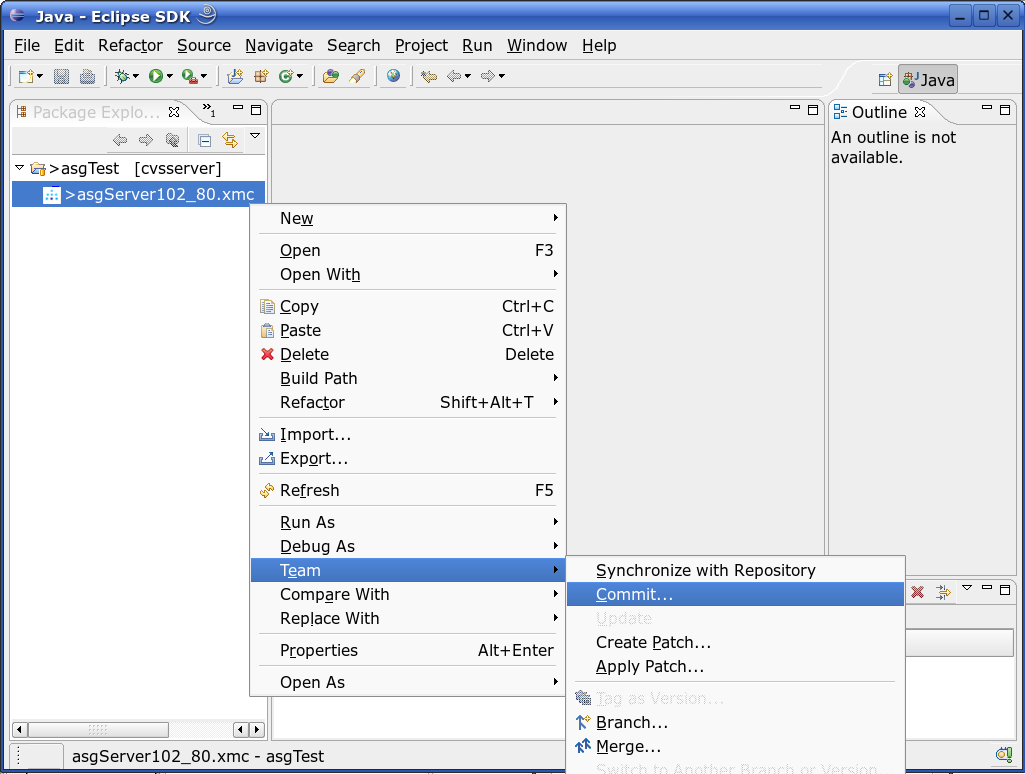
Task: Toggle Link with Editor in Package Explorer
Action: pyautogui.click(x=229, y=140)
